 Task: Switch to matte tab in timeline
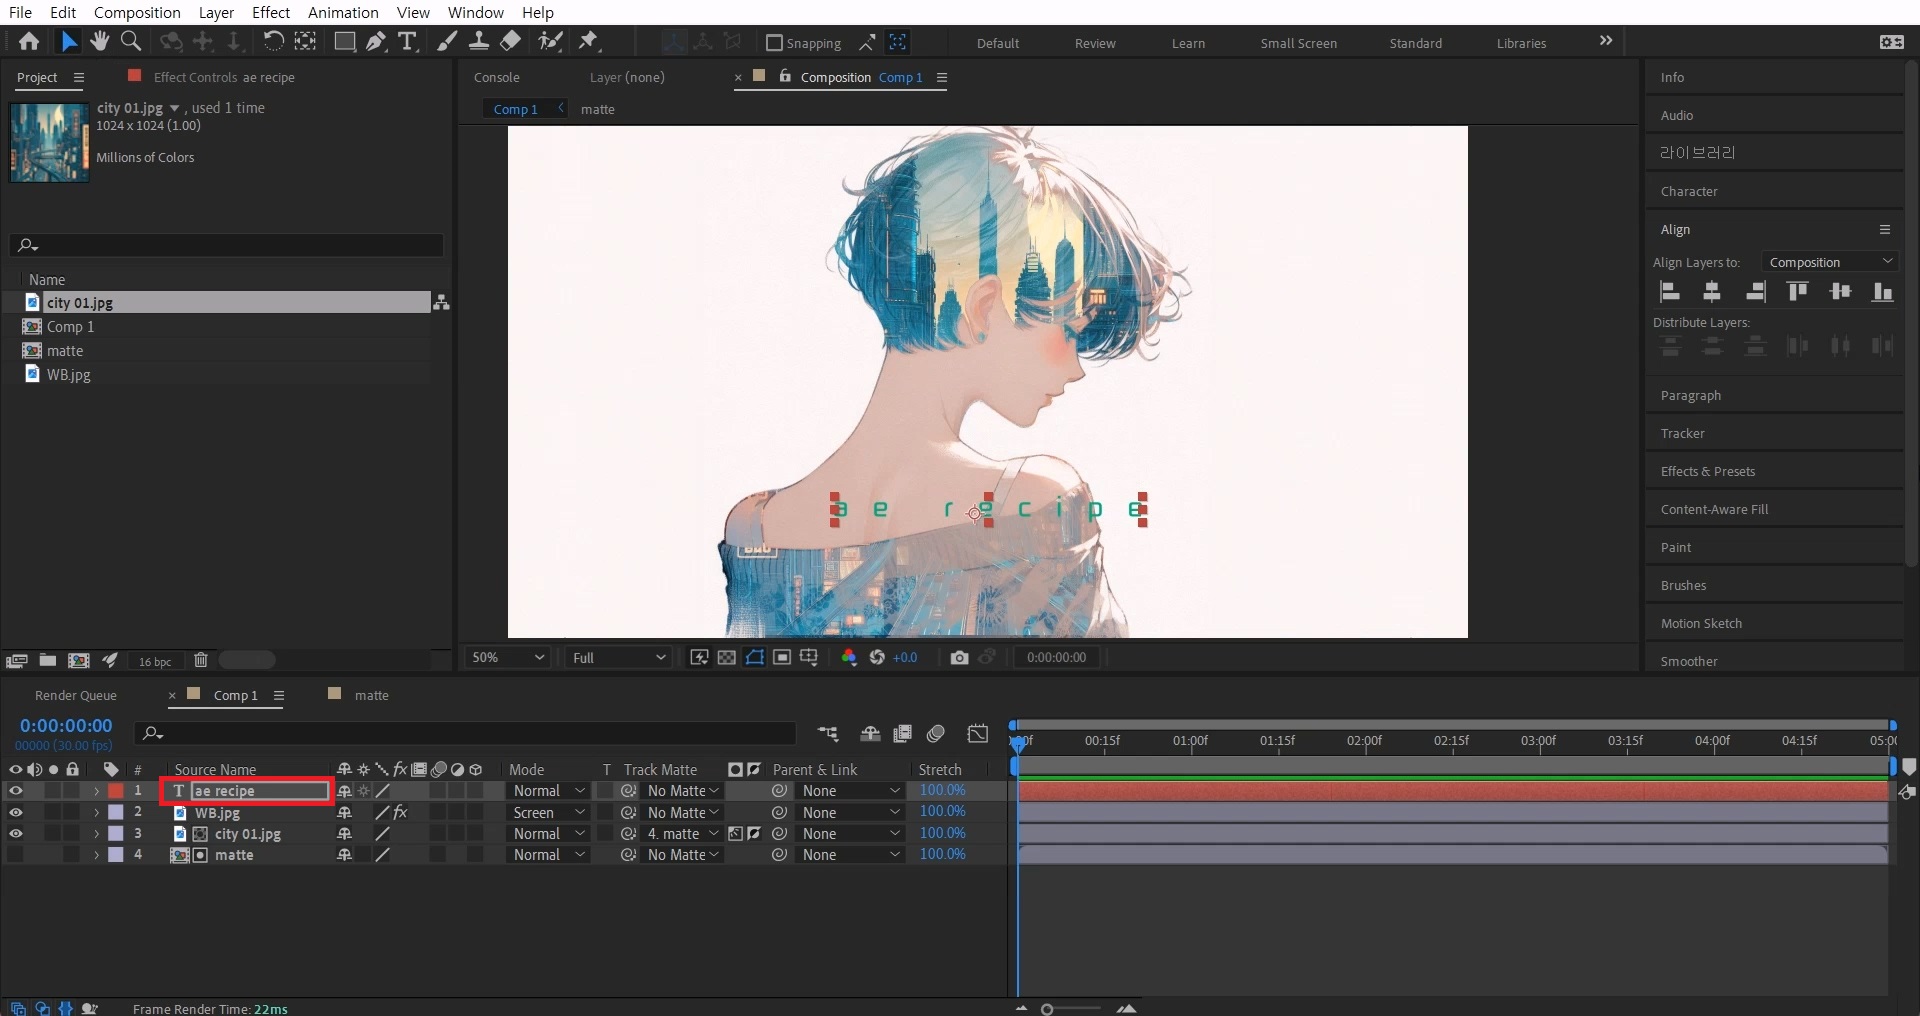click(x=371, y=695)
